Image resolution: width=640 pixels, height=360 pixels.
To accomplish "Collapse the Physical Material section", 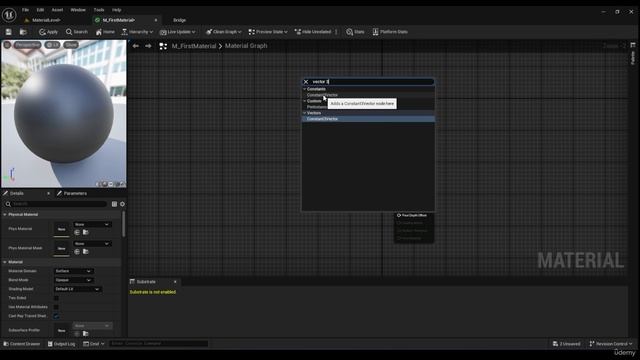I will (x=5, y=215).
